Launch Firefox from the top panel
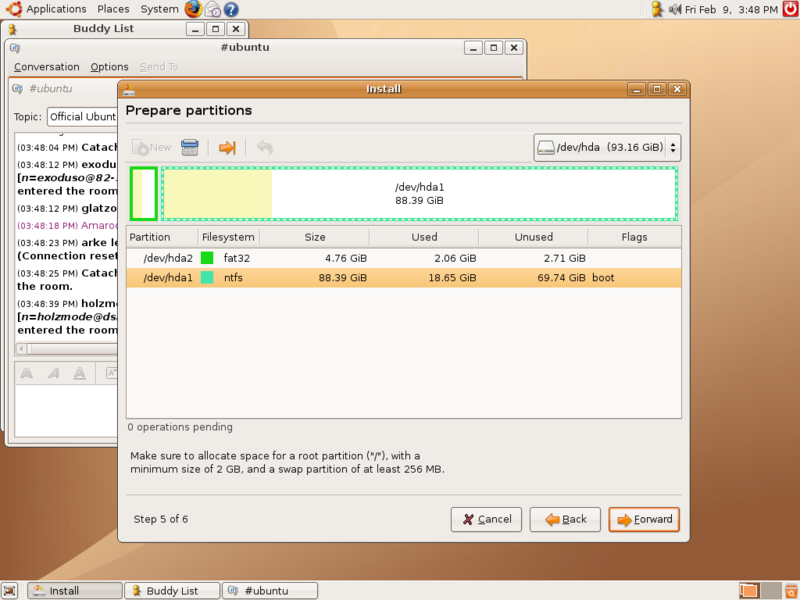Image resolution: width=800 pixels, height=600 pixels. click(193, 9)
